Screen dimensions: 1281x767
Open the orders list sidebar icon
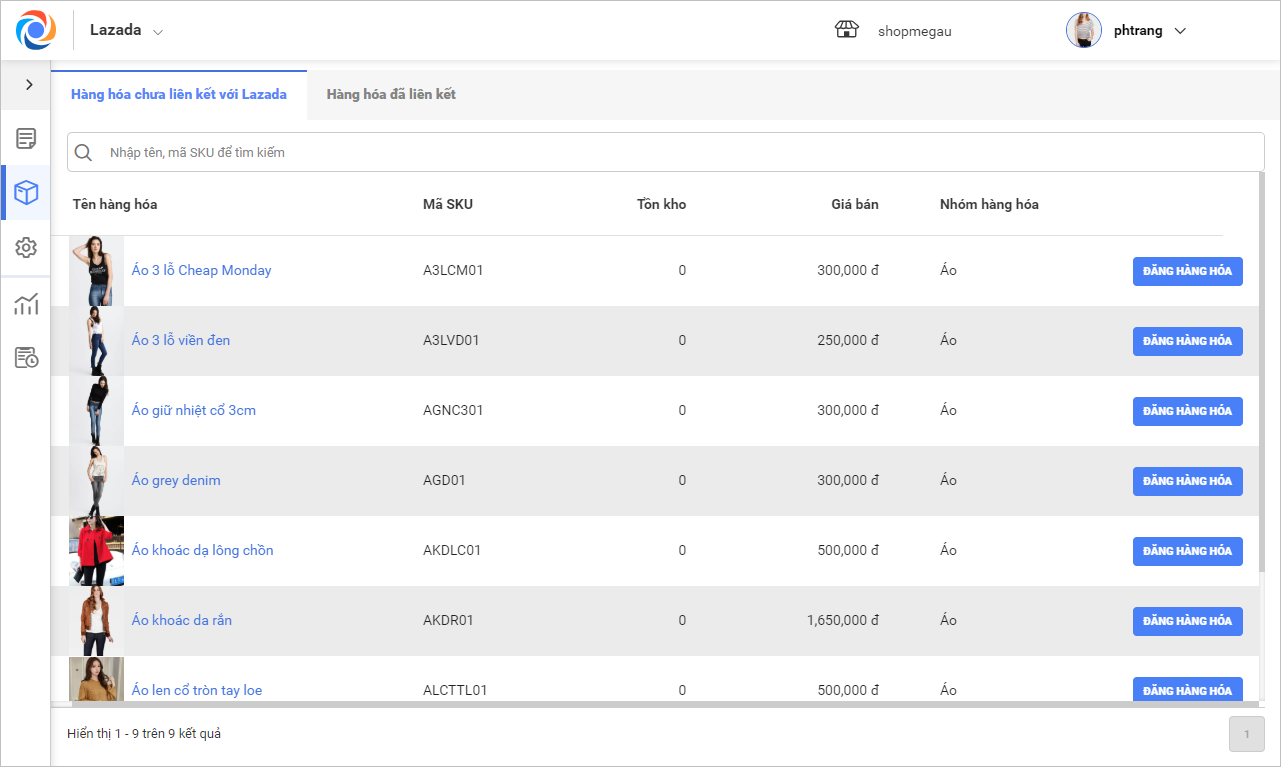tap(26, 139)
